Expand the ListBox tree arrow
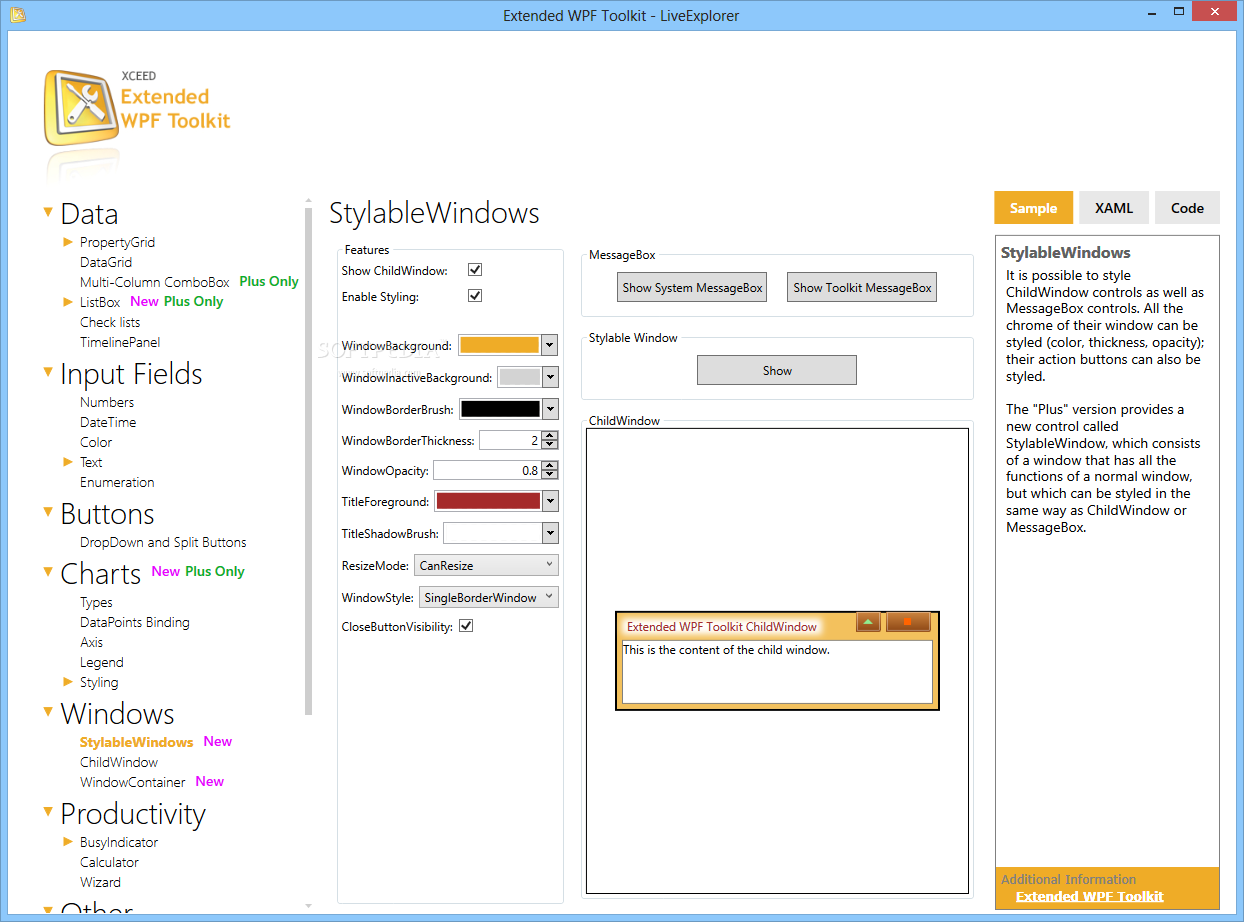The width and height of the screenshot is (1244, 922). click(x=68, y=302)
